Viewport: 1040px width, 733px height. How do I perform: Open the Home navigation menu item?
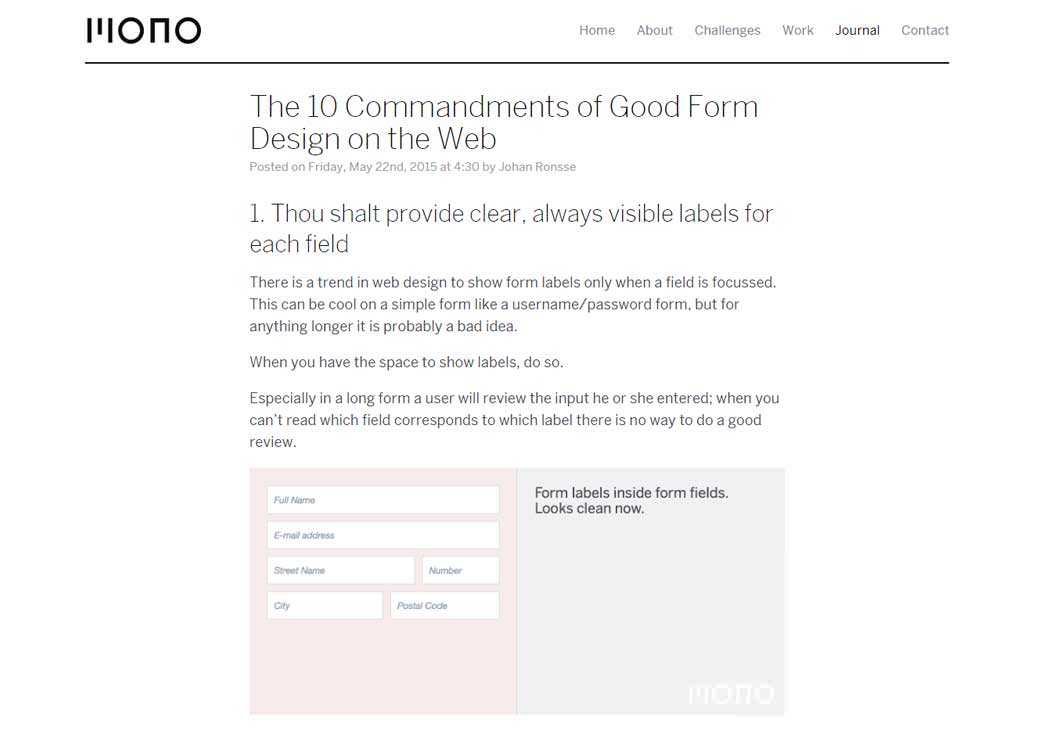[x=597, y=30]
